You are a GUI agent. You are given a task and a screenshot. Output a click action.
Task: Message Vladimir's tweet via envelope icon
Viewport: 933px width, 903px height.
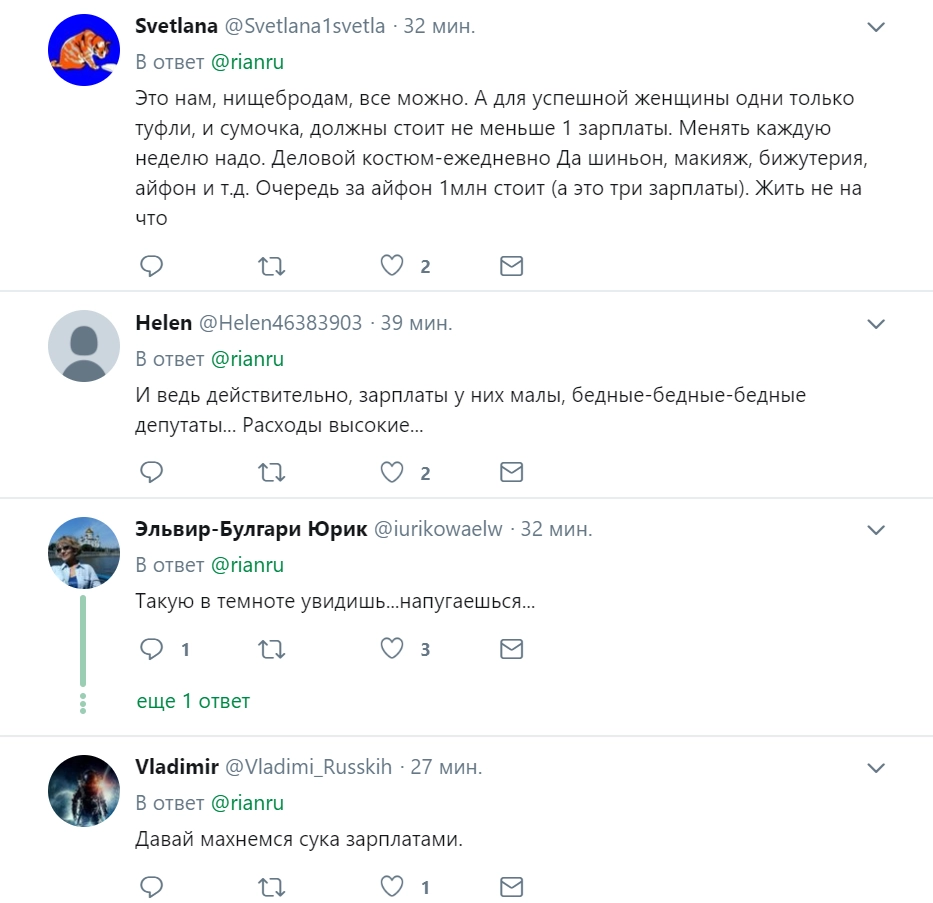click(511, 886)
